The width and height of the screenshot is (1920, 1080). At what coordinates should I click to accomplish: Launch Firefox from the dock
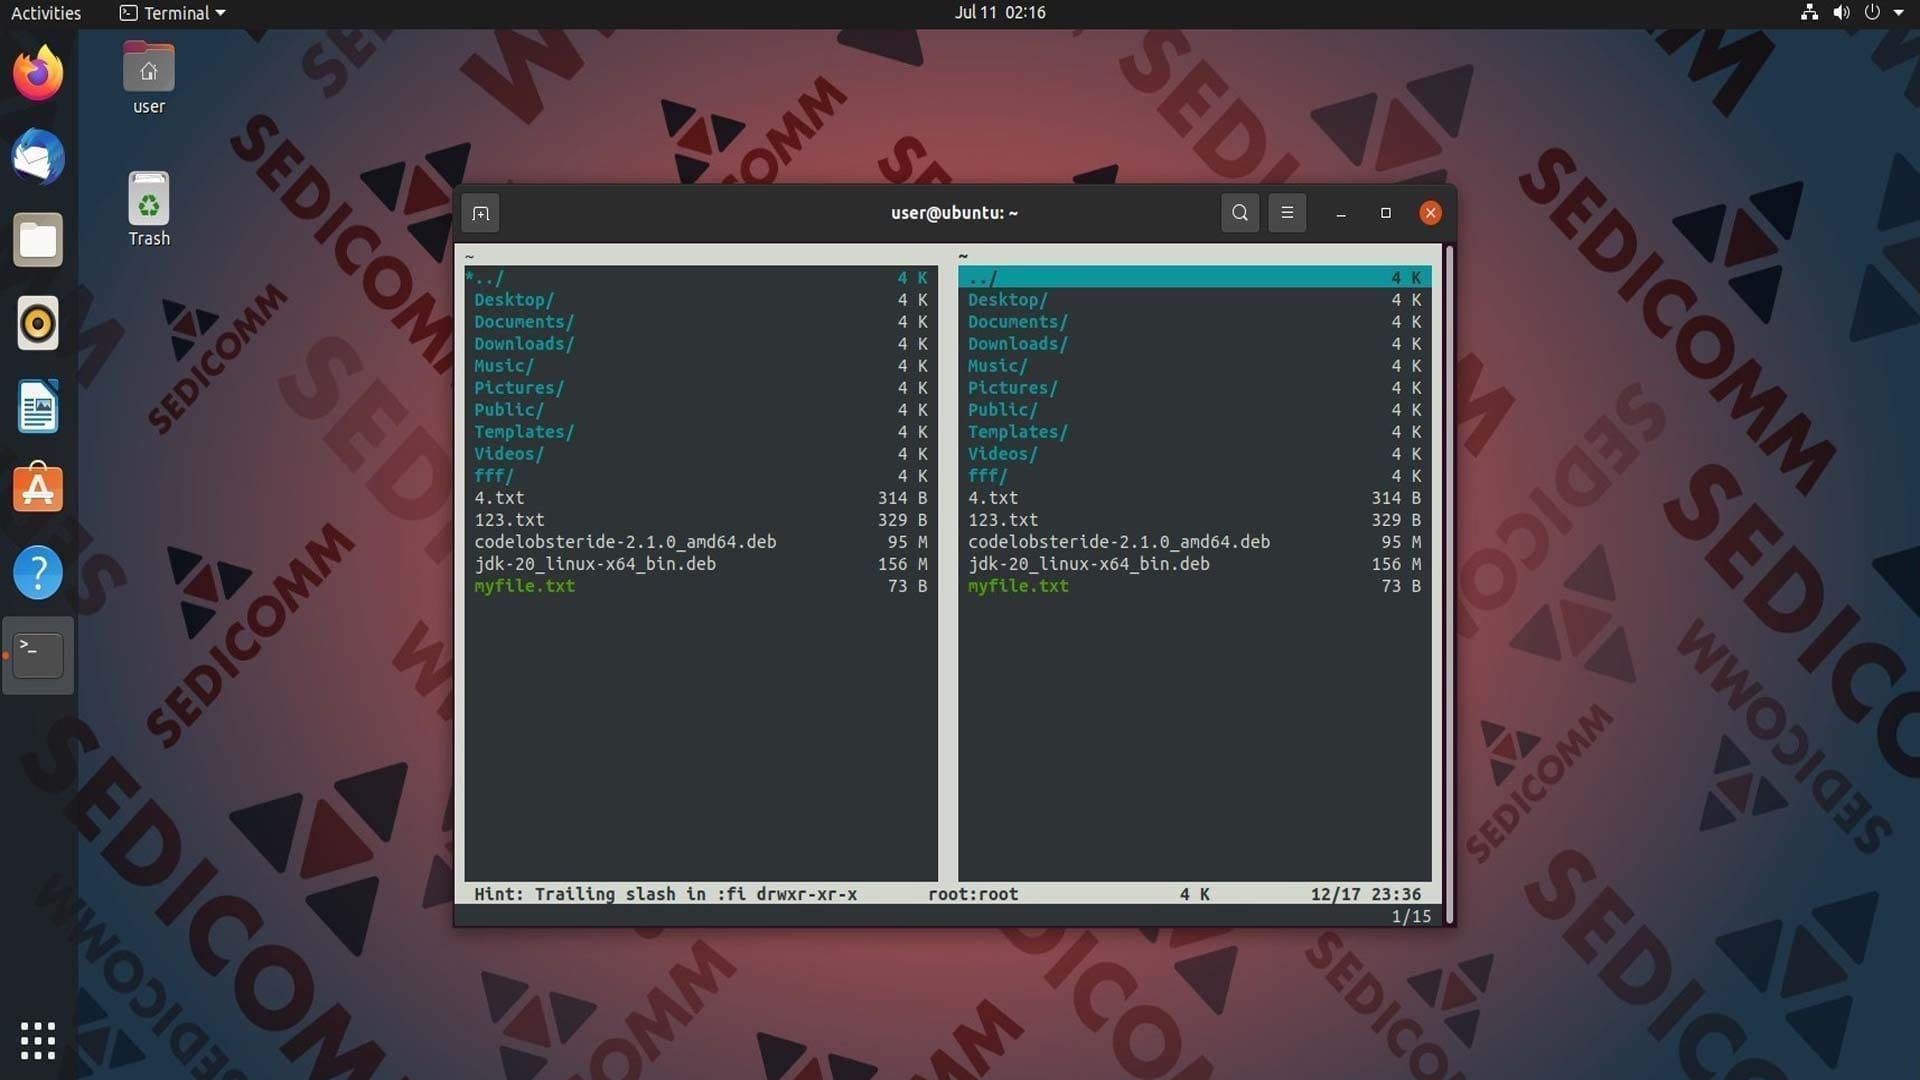tap(38, 73)
